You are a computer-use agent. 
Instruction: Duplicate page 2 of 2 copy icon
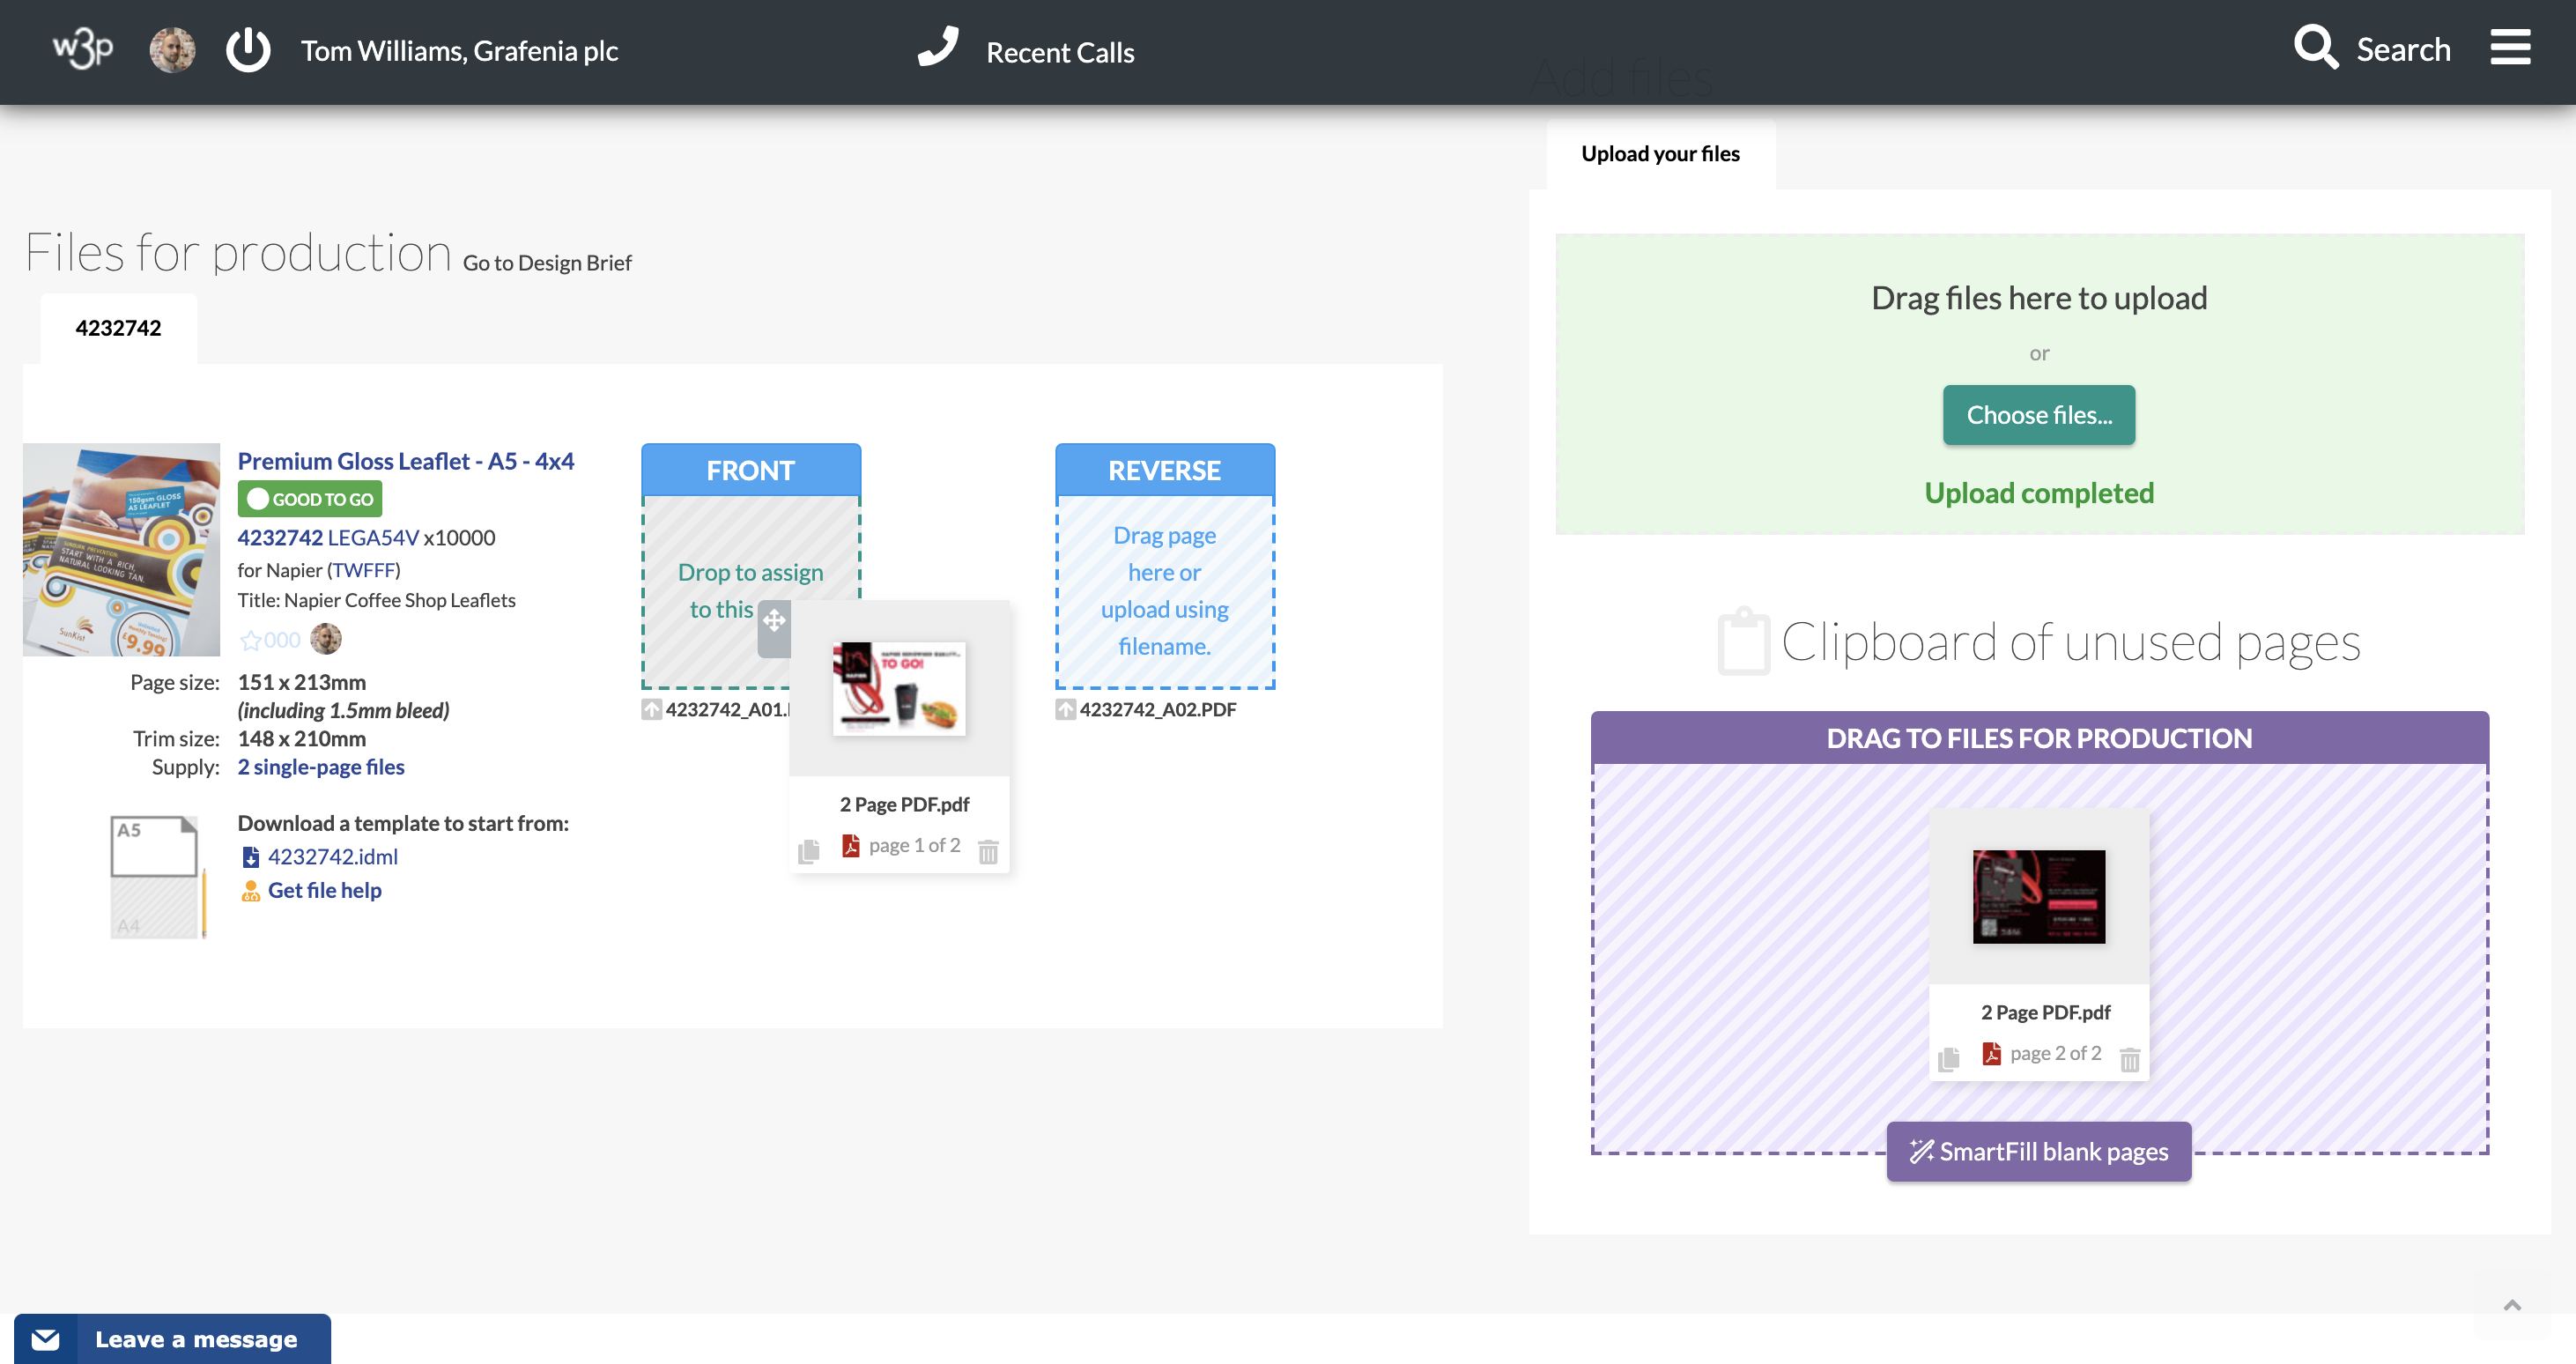click(x=1948, y=1059)
